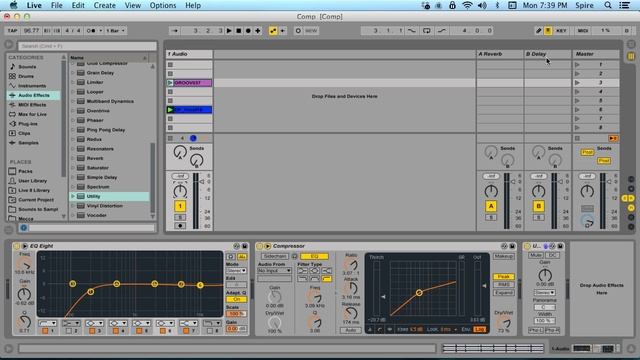Open EQ band 1 filter type dropdown
Image resolution: width=640 pixels, height=360 pixels.
pyautogui.click(x=47, y=323)
